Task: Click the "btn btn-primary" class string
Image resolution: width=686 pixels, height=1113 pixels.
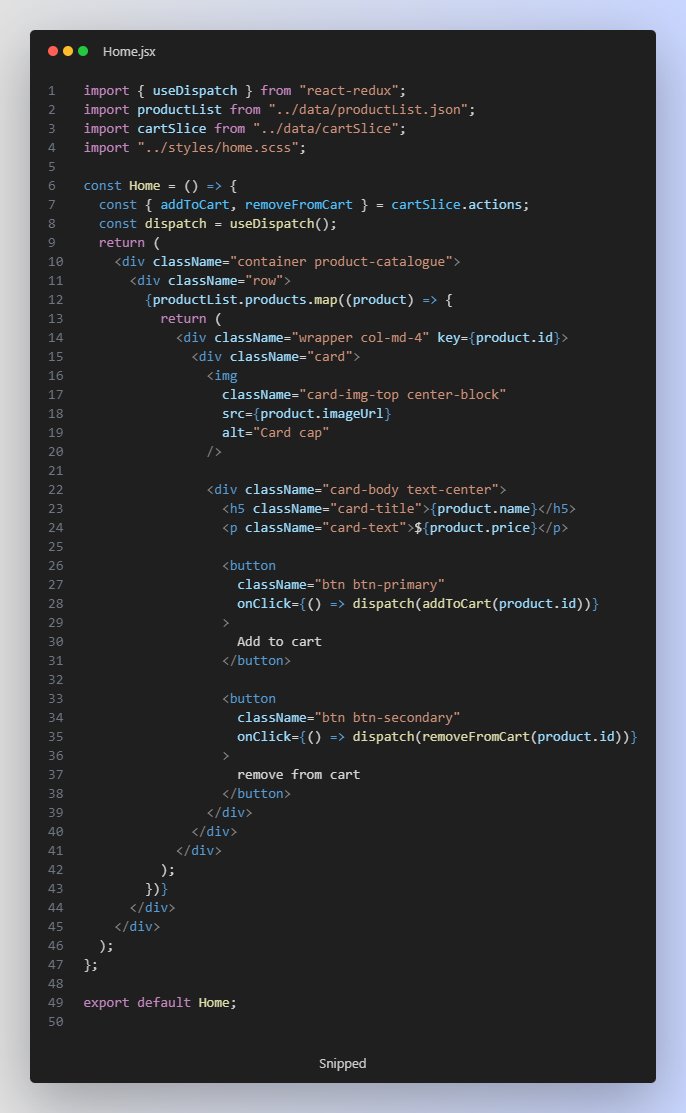Action: coord(380,585)
